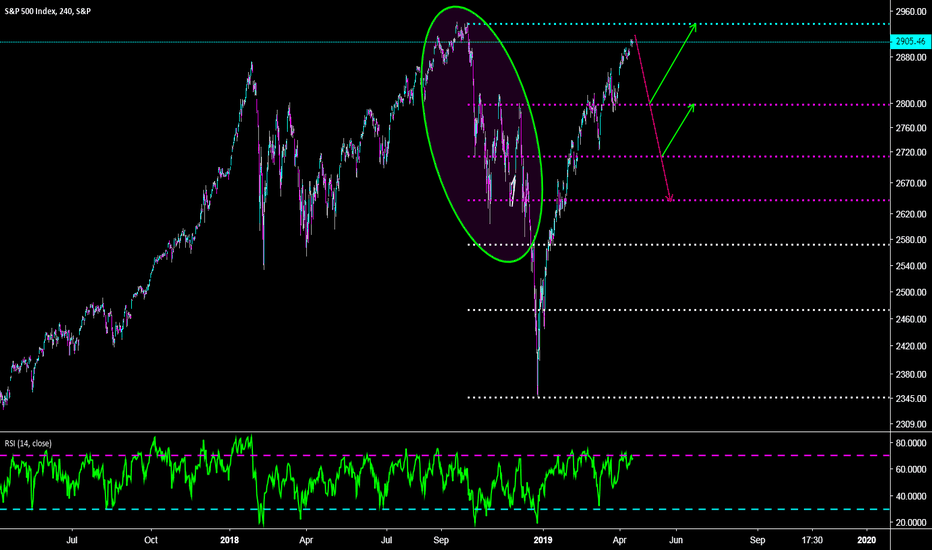Image resolution: width=932 pixels, height=550 pixels.
Task: Select the lower green arrow toward 2800
Action: (x=678, y=131)
